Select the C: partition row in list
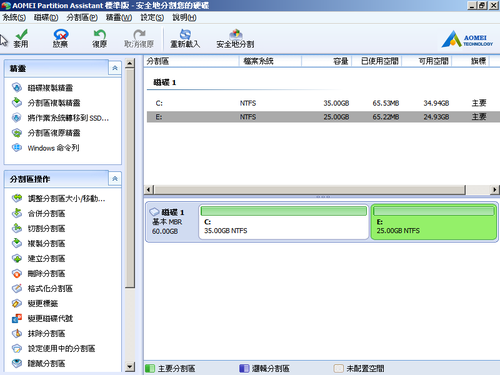Screen dimensions: 500x375 click(x=323, y=103)
